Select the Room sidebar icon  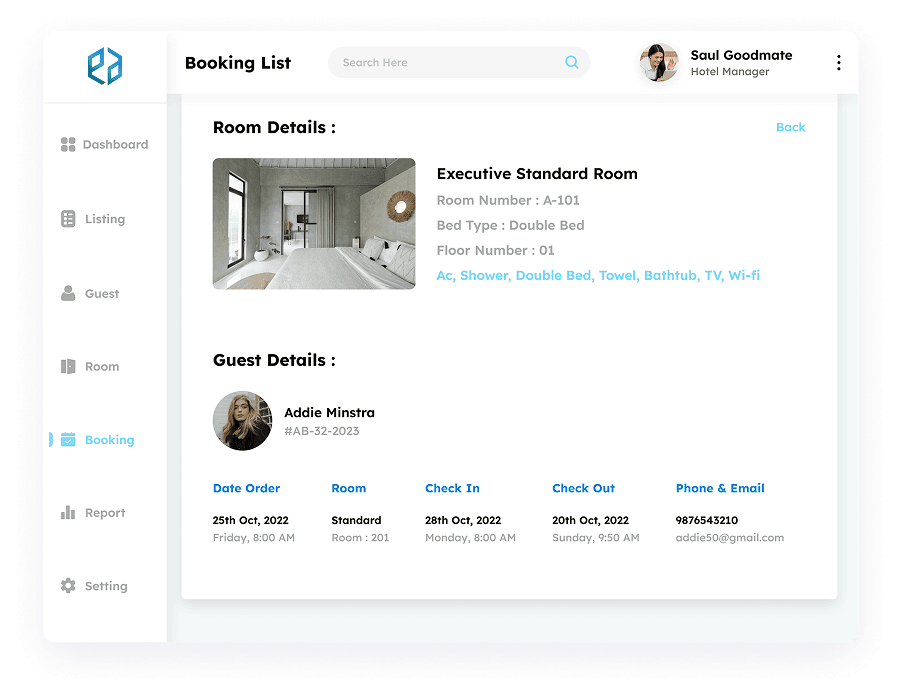pyautogui.click(x=67, y=366)
